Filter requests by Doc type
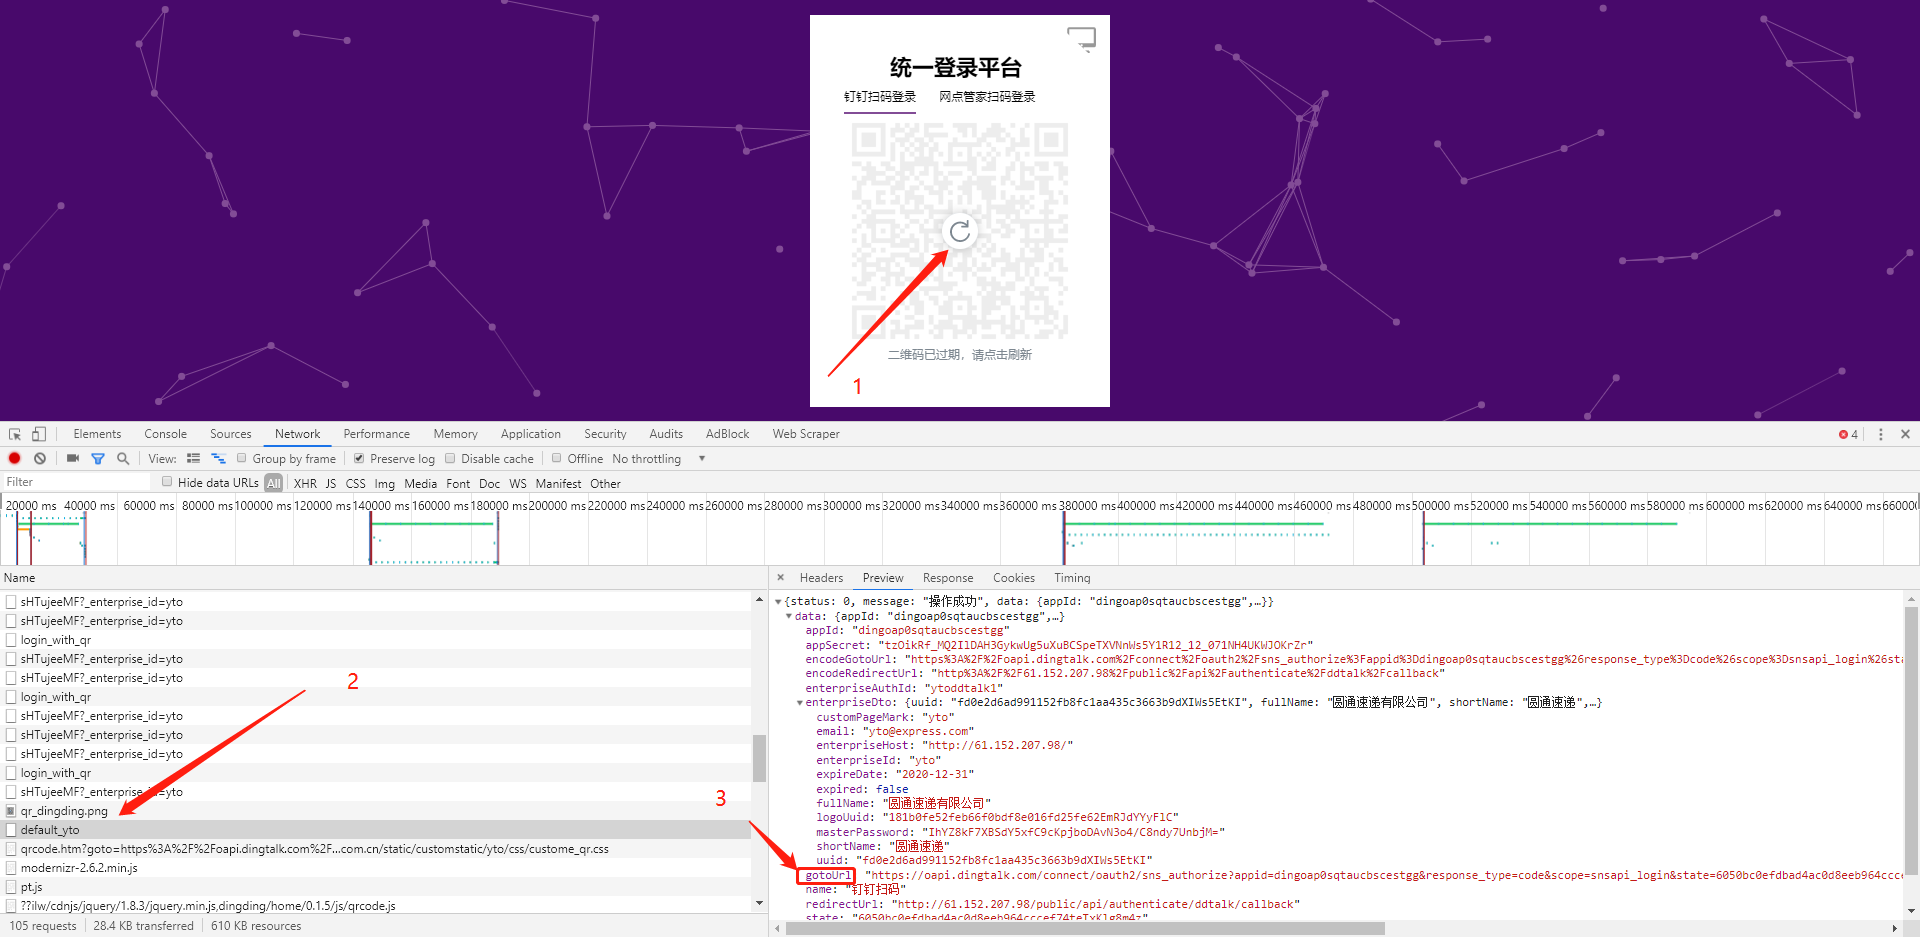Screen dimensions: 1920x937 coord(490,483)
